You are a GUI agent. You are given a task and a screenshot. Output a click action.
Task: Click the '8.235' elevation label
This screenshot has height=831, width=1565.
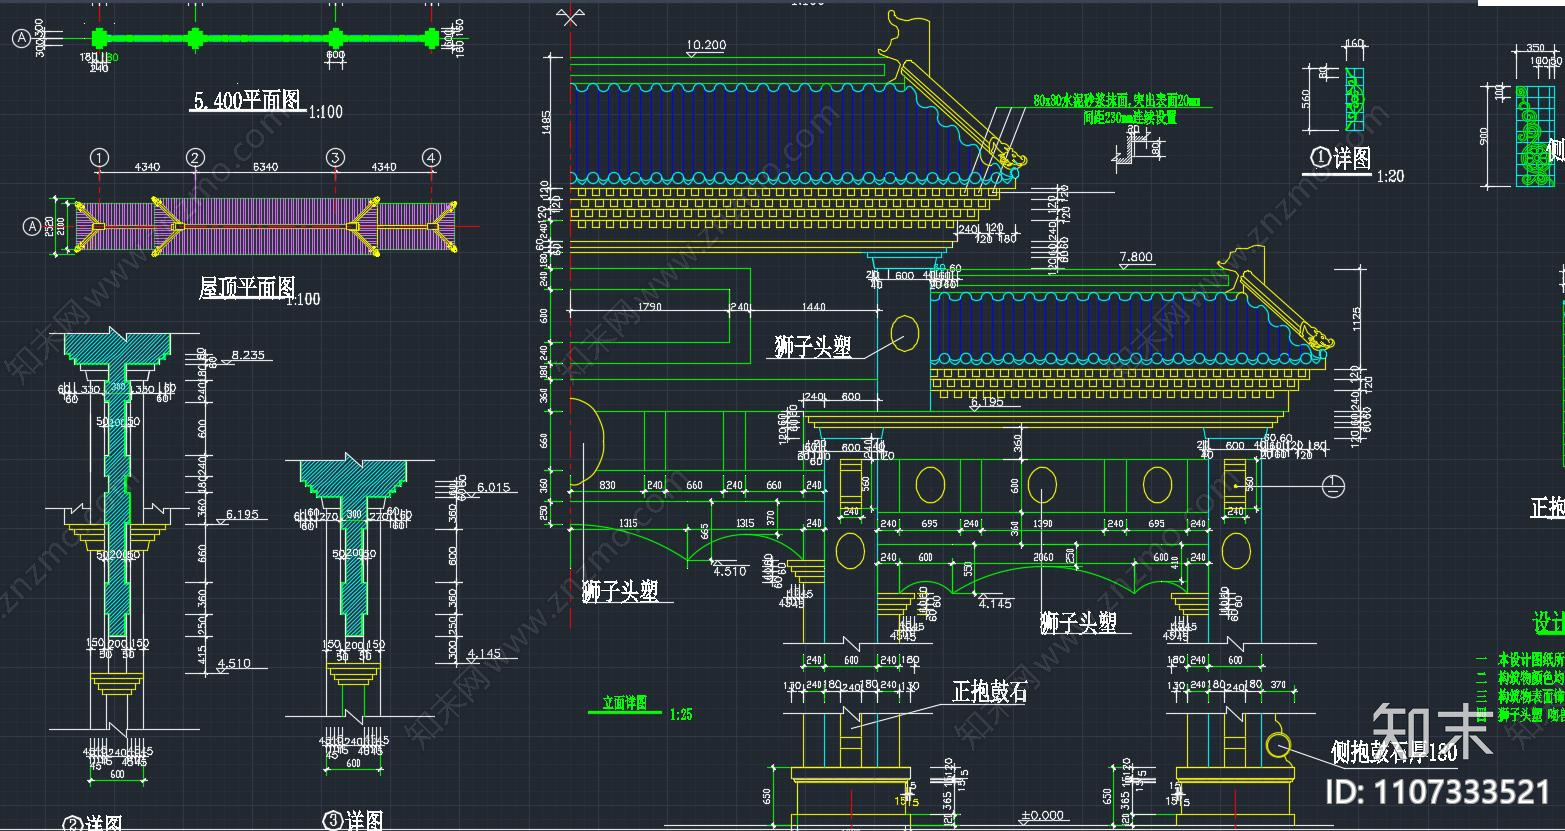247,355
